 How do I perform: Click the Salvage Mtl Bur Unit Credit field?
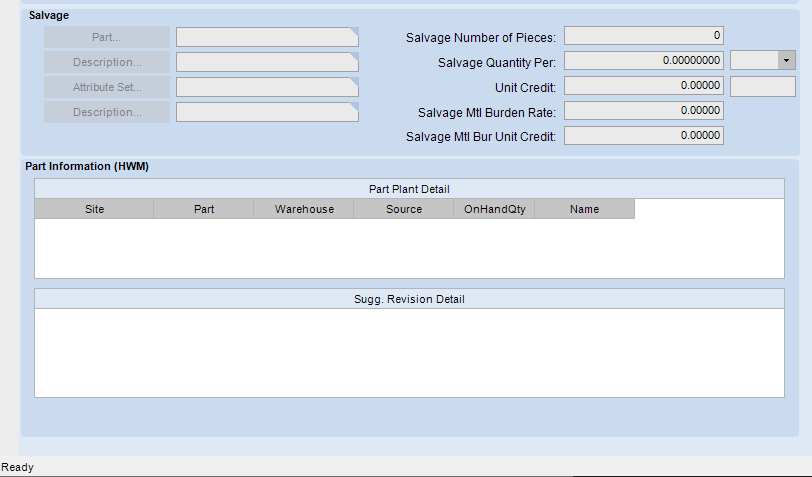click(644, 136)
